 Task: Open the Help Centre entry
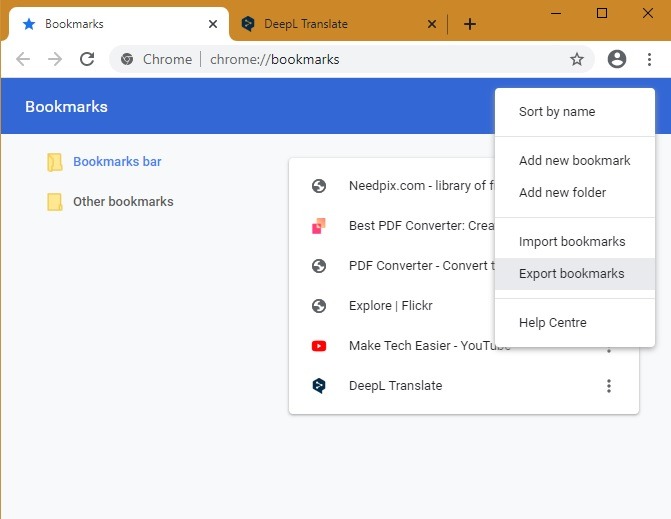(575, 323)
